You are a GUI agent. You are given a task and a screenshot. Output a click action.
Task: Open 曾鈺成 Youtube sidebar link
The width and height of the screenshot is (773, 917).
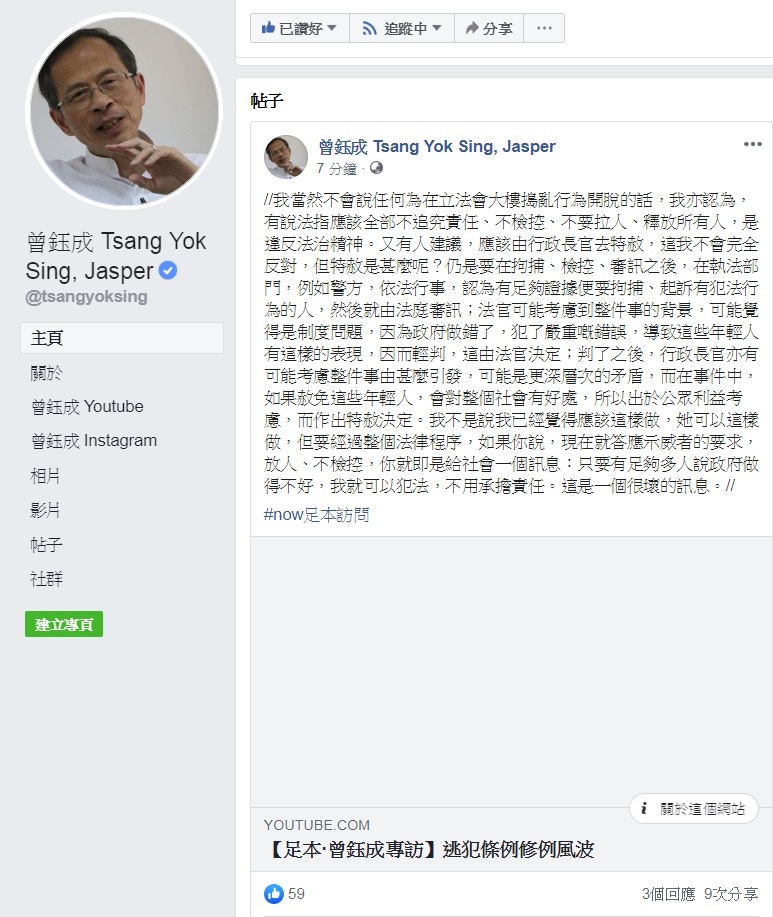[x=87, y=406]
